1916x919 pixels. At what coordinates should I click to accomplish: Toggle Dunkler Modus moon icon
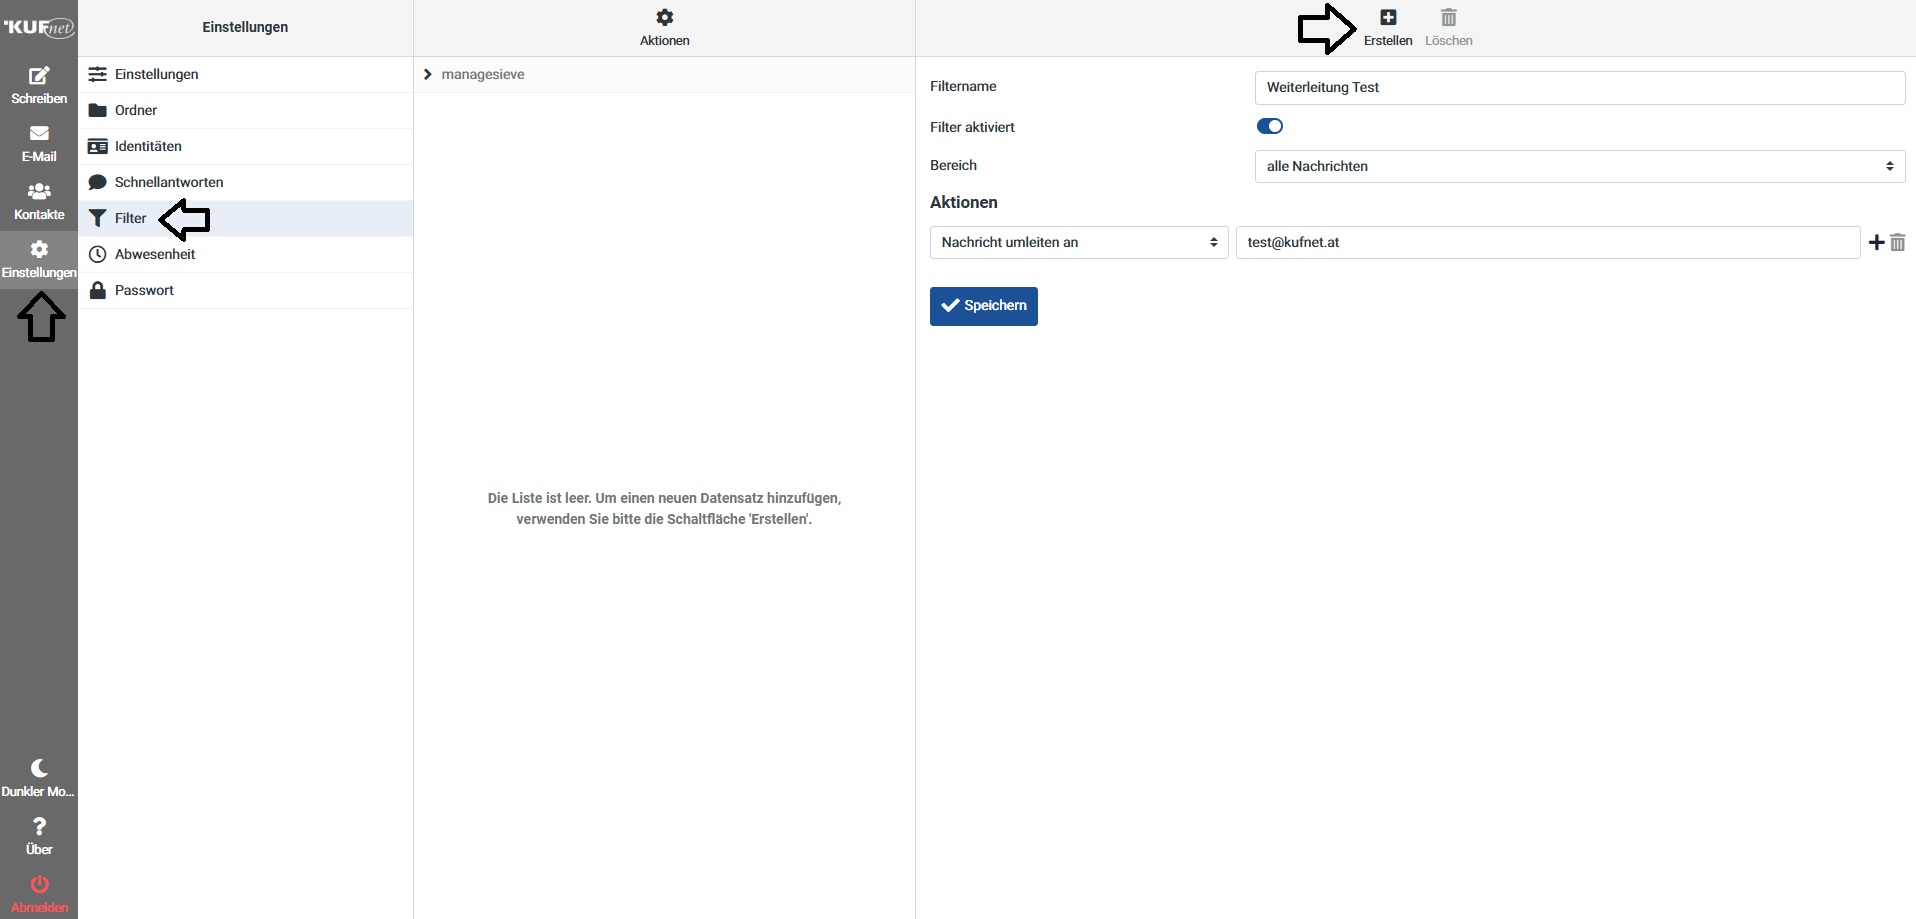coord(39,769)
